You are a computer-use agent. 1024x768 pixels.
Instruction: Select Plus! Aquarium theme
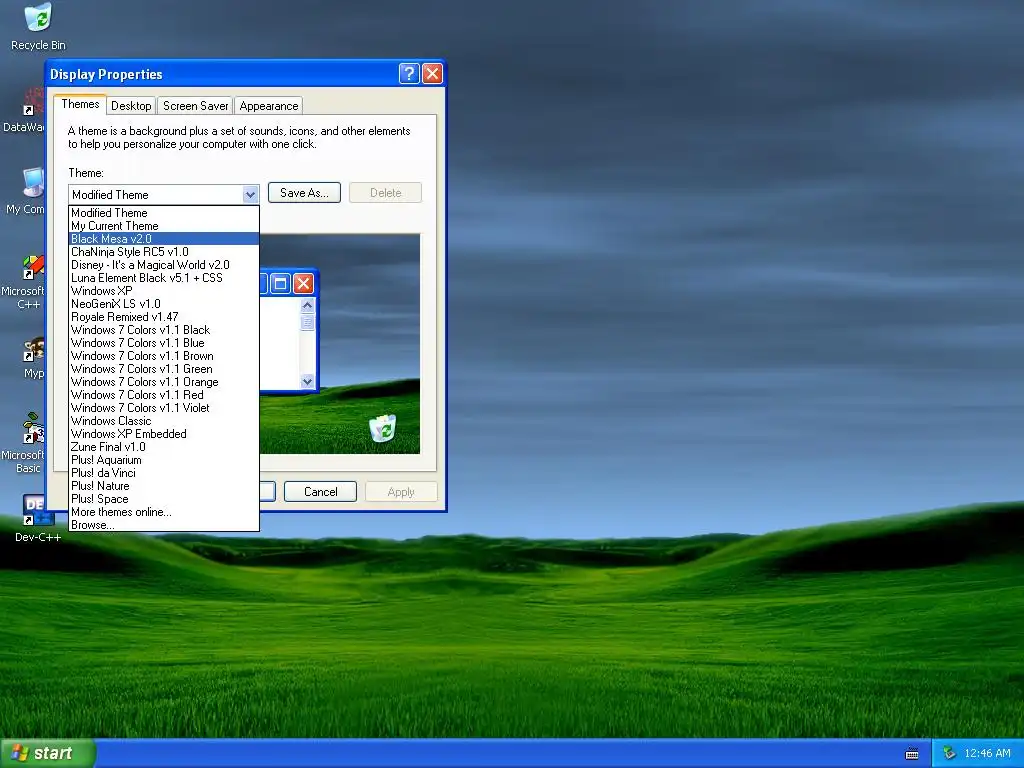pyautogui.click(x=164, y=460)
